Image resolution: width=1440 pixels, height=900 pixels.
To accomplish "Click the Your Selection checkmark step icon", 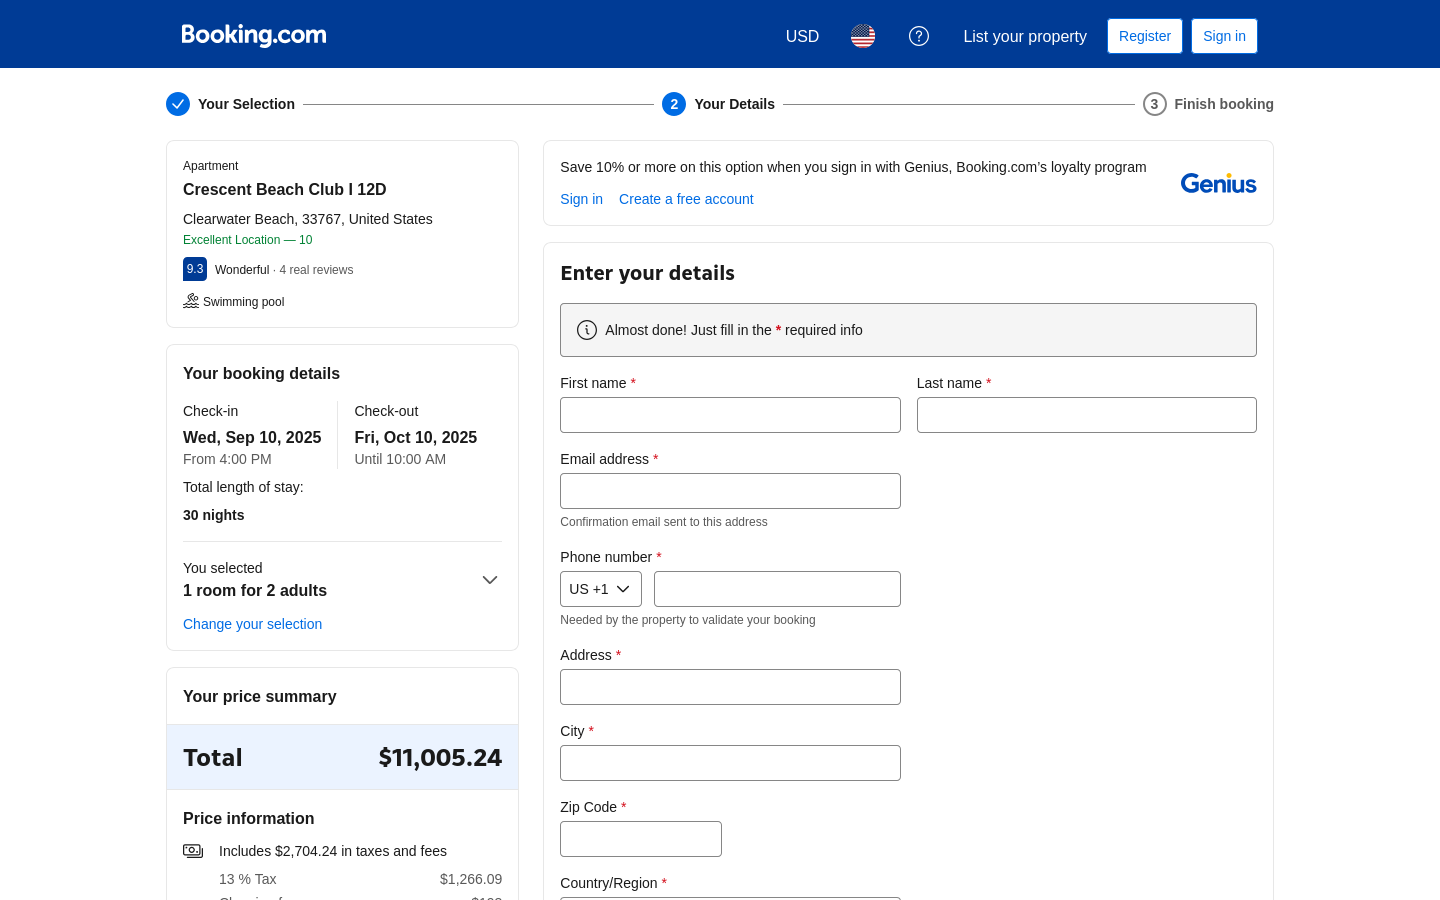I will click(x=178, y=104).
